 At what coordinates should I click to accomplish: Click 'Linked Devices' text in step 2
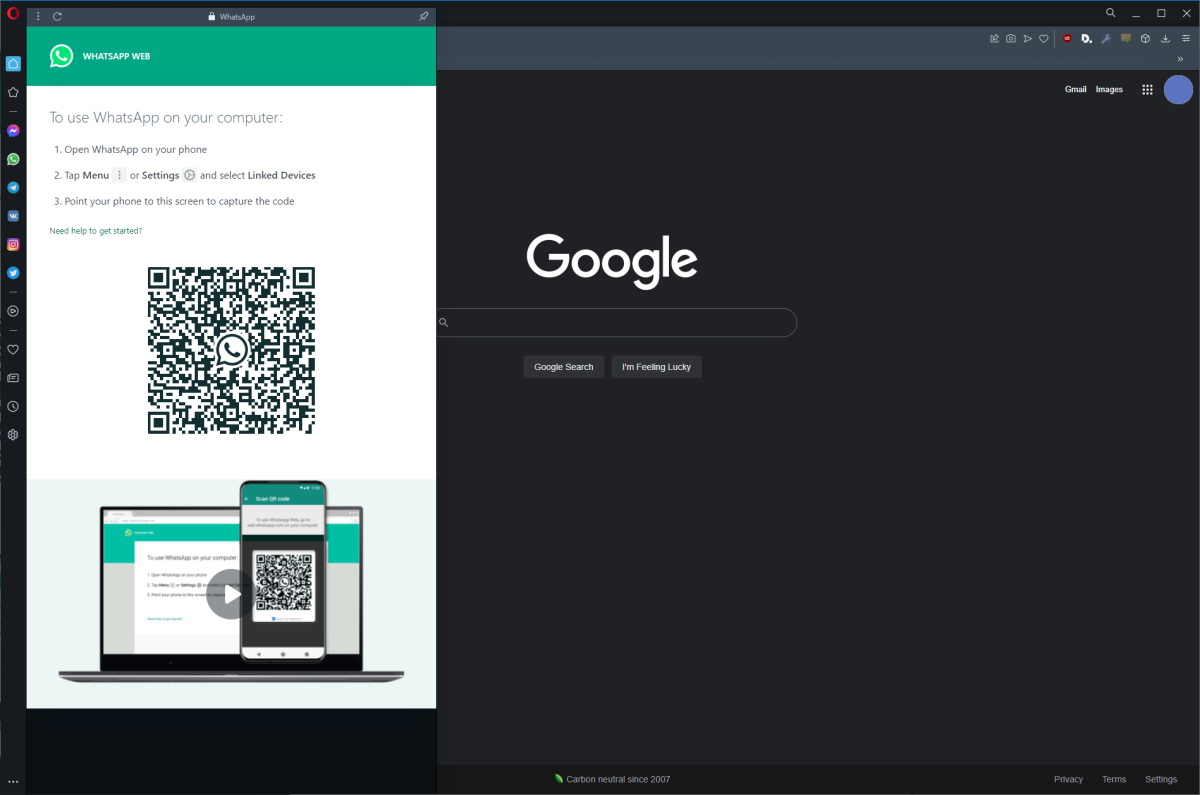pyautogui.click(x=282, y=175)
